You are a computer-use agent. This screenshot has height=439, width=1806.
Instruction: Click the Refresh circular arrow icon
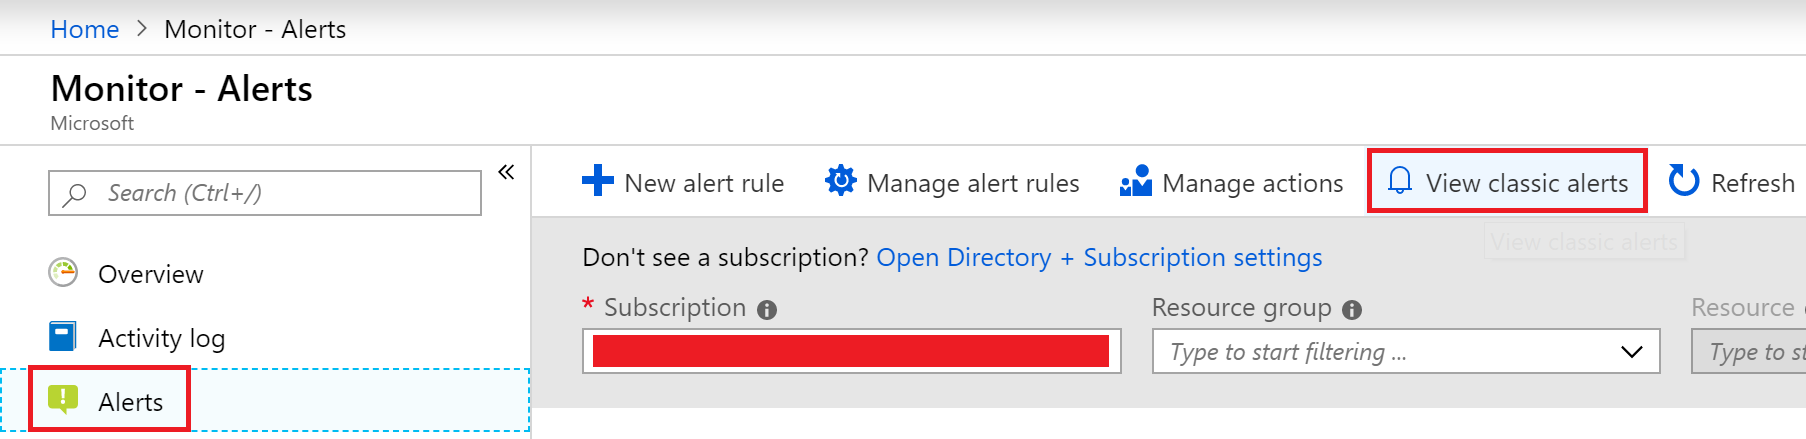[x=1684, y=181]
